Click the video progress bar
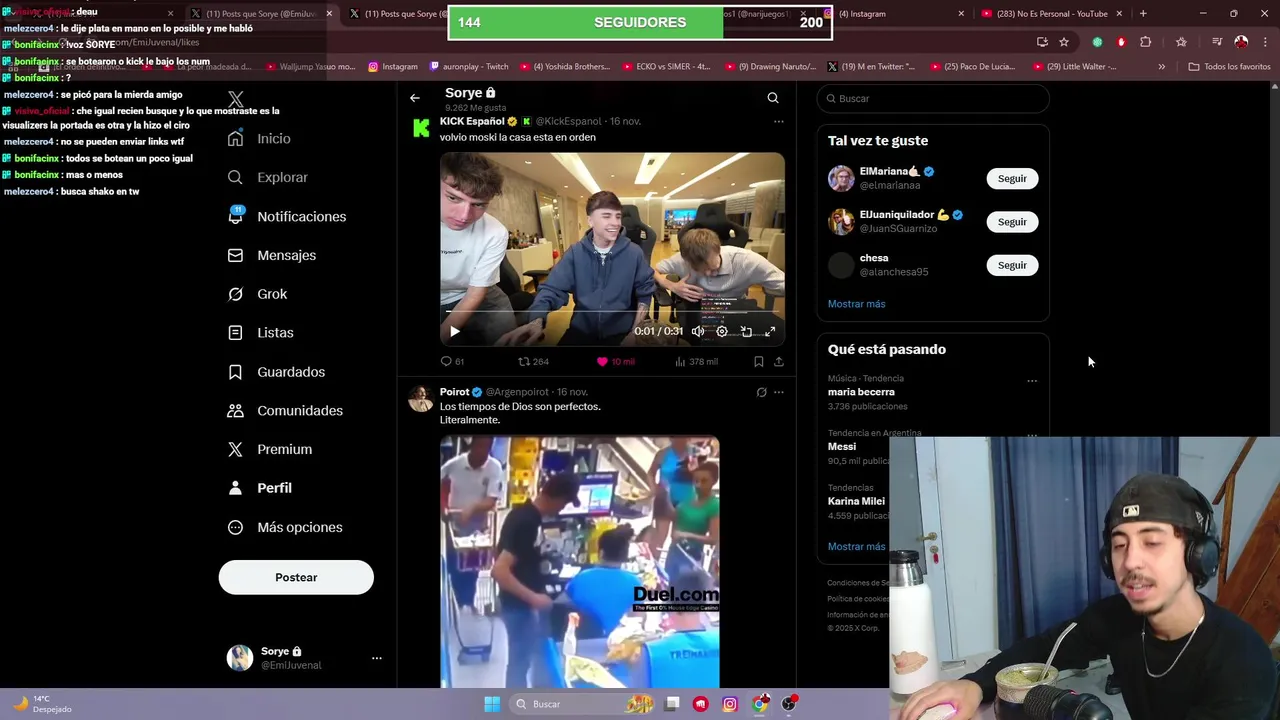1280x720 pixels. pos(612,312)
